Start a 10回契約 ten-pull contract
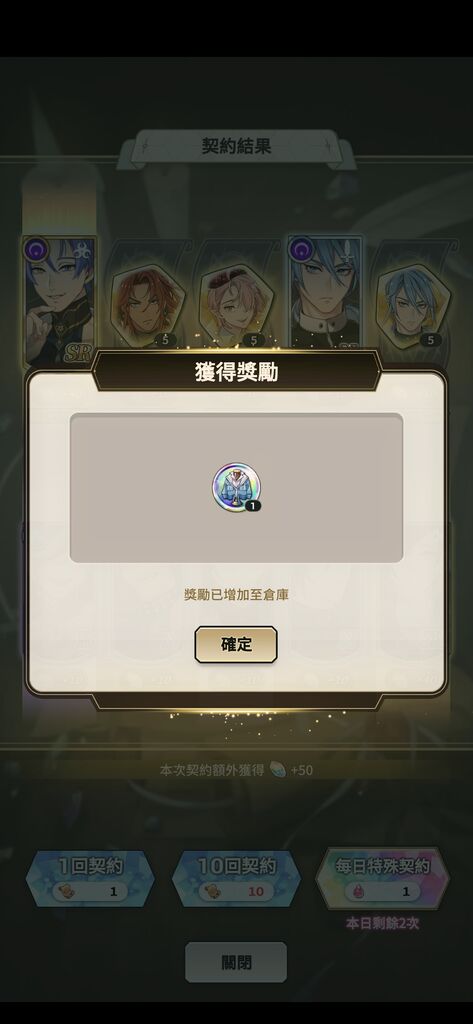Viewport: 473px width, 1024px height. (x=236, y=878)
